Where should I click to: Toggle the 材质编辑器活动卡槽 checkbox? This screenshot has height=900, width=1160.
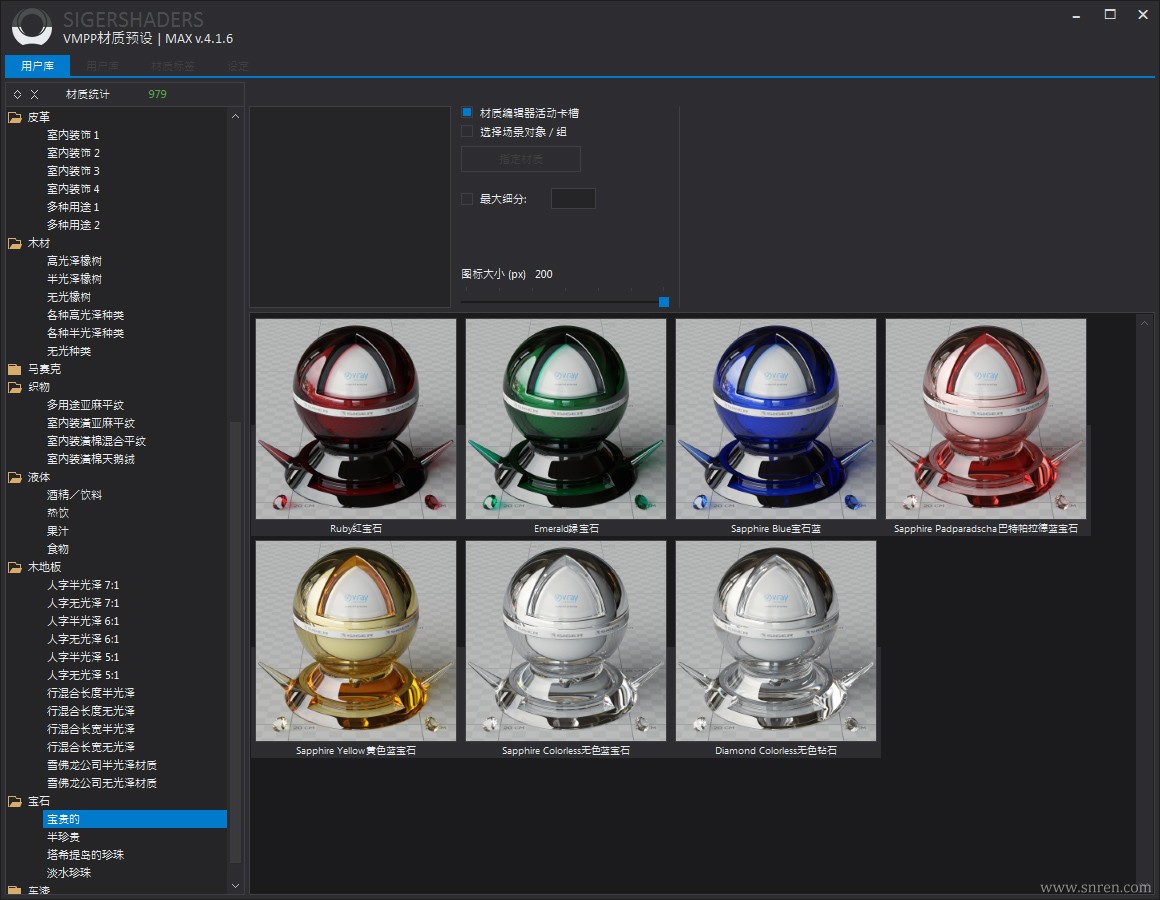coord(467,113)
